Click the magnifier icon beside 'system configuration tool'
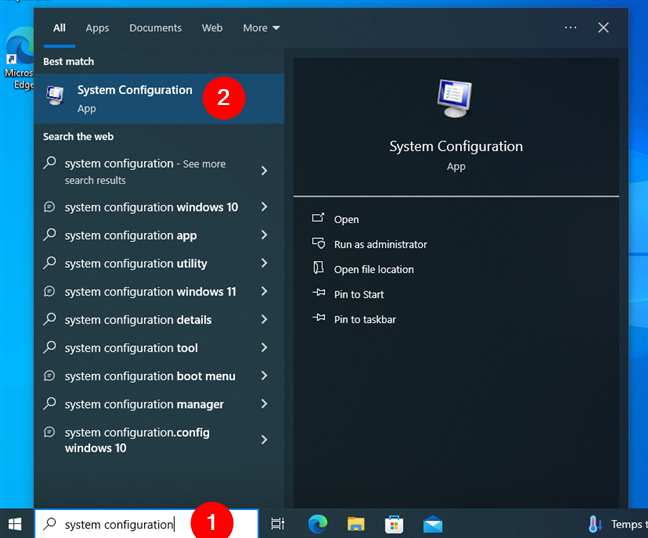Screen dimensions: 648x538 50,347
